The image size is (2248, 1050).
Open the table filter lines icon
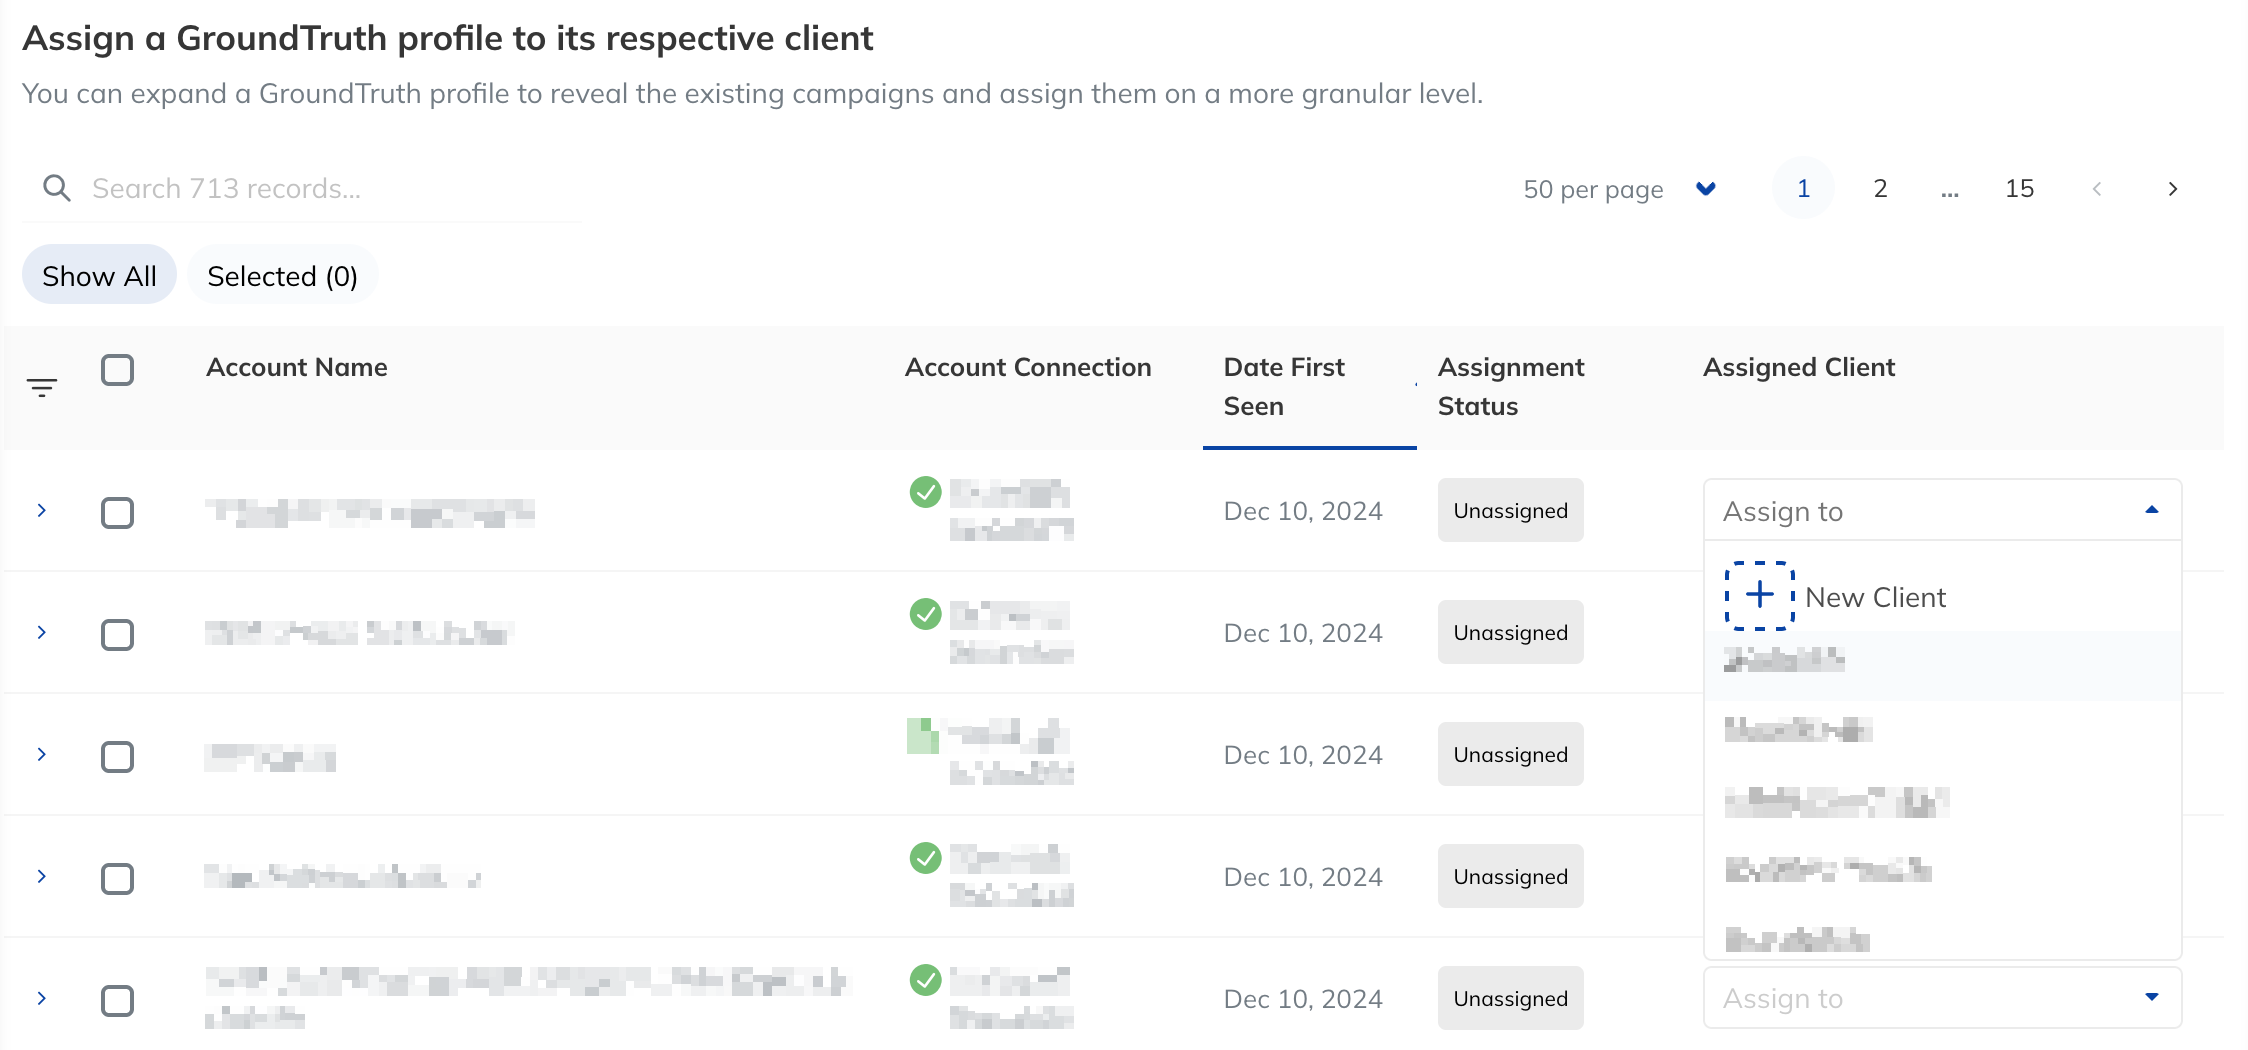point(42,388)
